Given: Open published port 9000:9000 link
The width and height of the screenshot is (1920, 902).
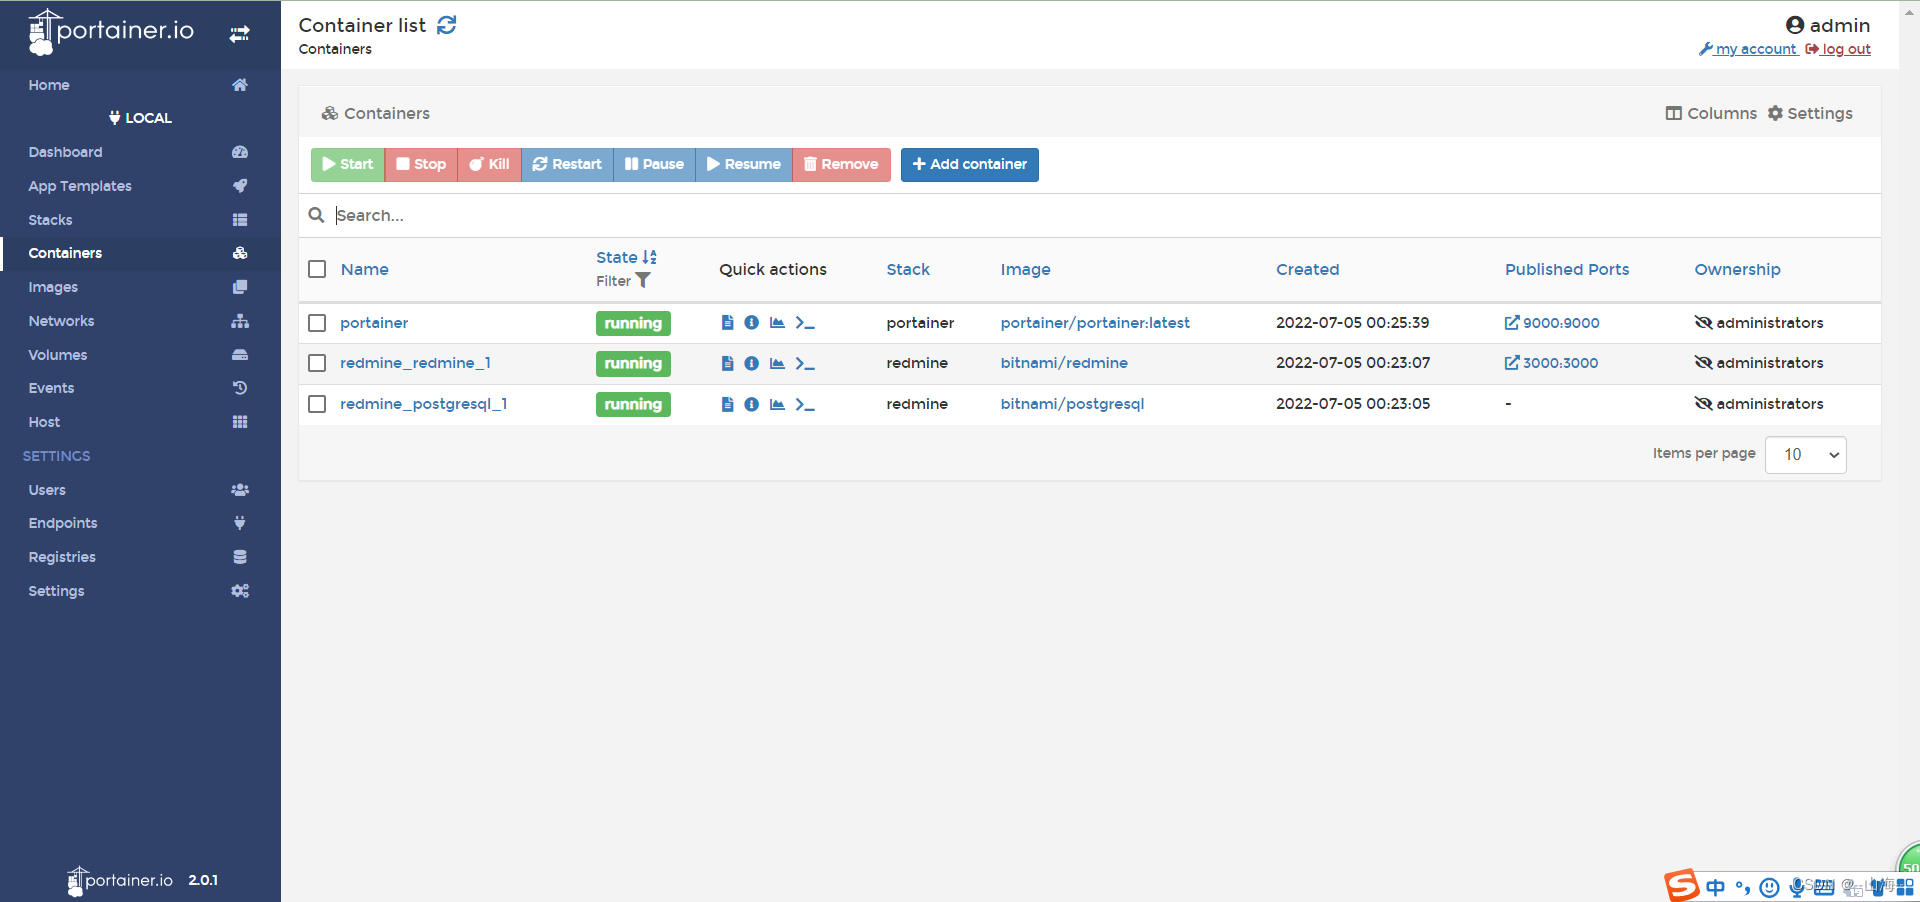Looking at the screenshot, I should click(x=1552, y=323).
